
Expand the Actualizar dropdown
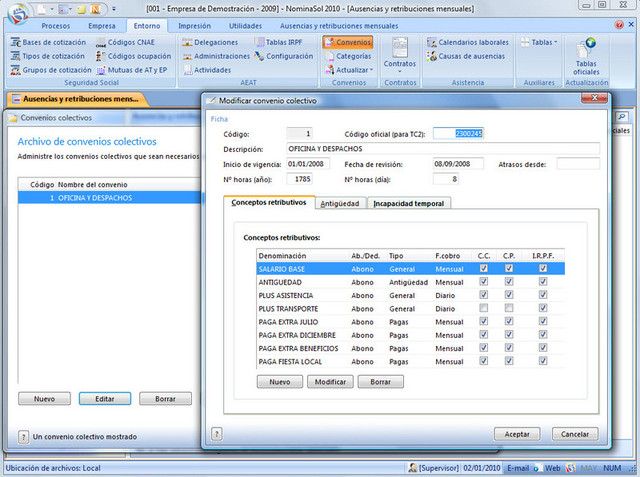[x=353, y=70]
